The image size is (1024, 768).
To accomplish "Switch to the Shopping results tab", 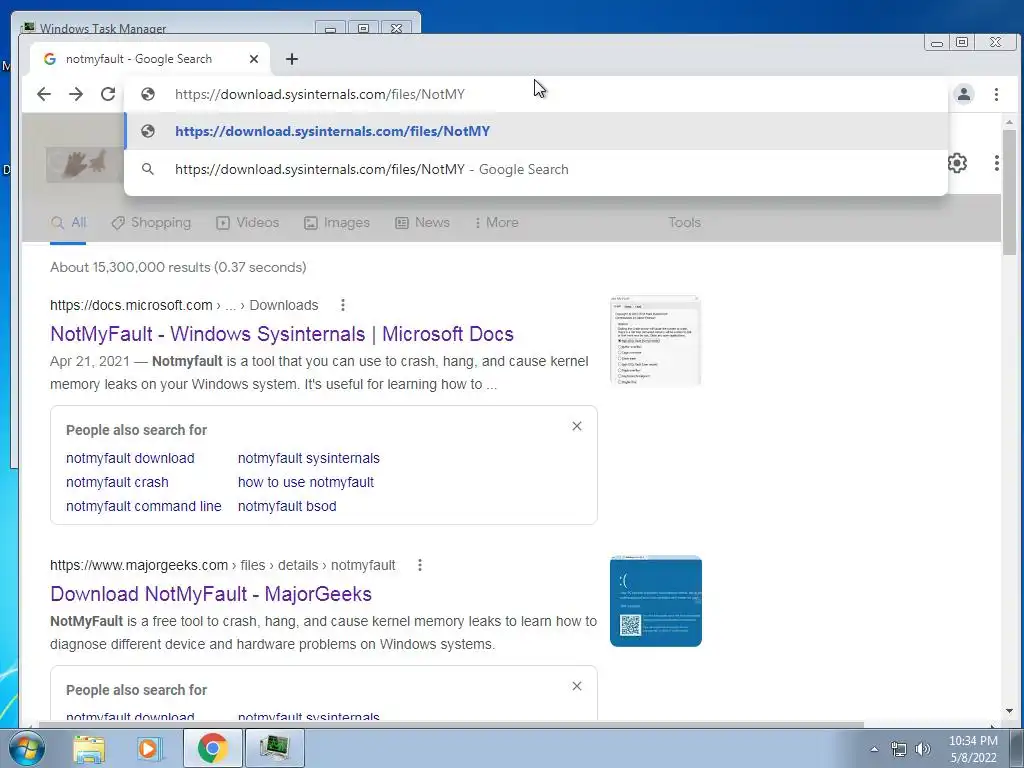I will pos(151,222).
